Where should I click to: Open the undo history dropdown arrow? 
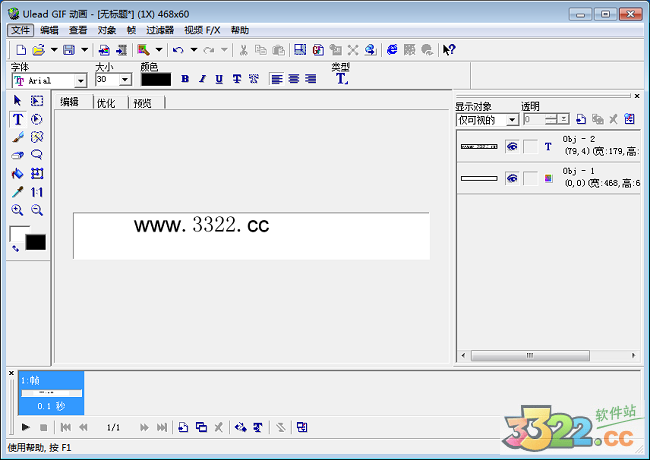(x=194, y=50)
